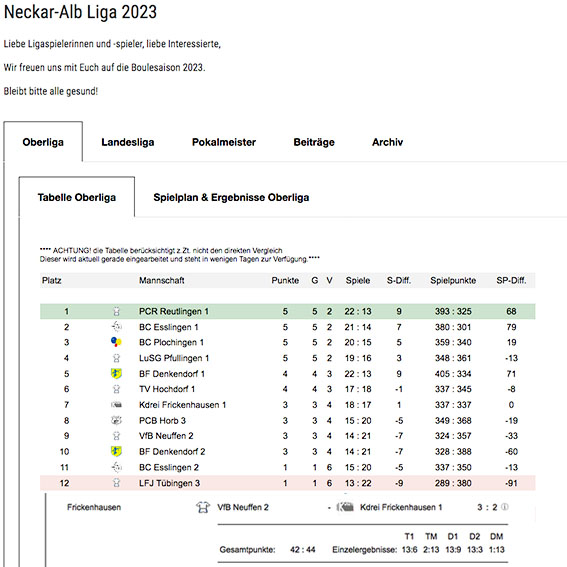Click the BC Plochingen 1 team name

click(x=171, y=342)
